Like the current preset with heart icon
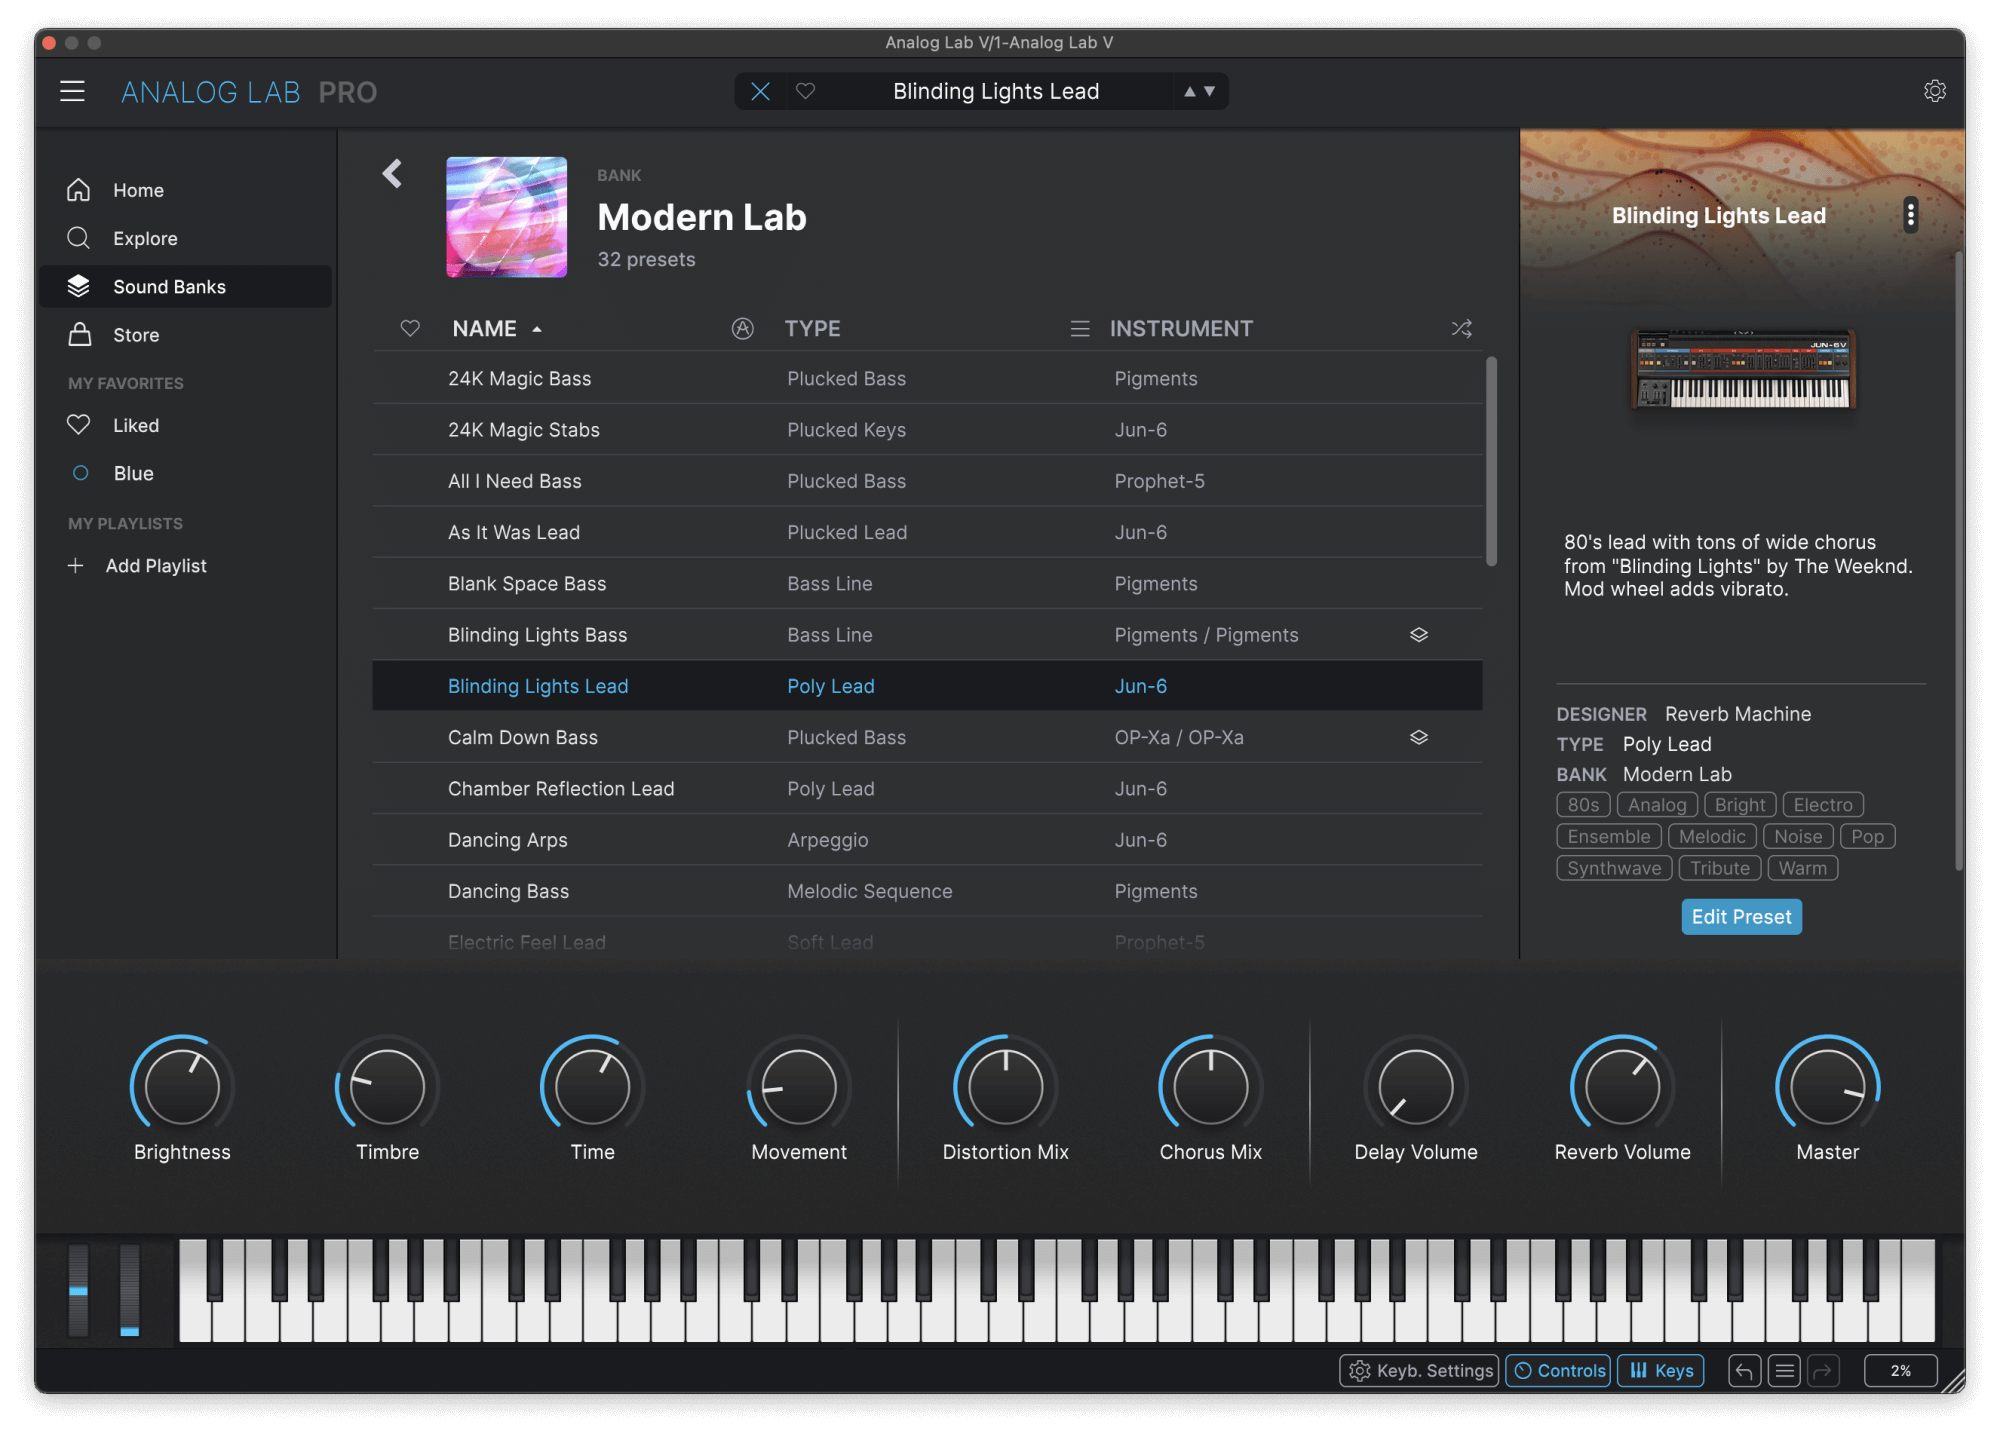Viewport: 2000px width, 1434px height. 805,92
